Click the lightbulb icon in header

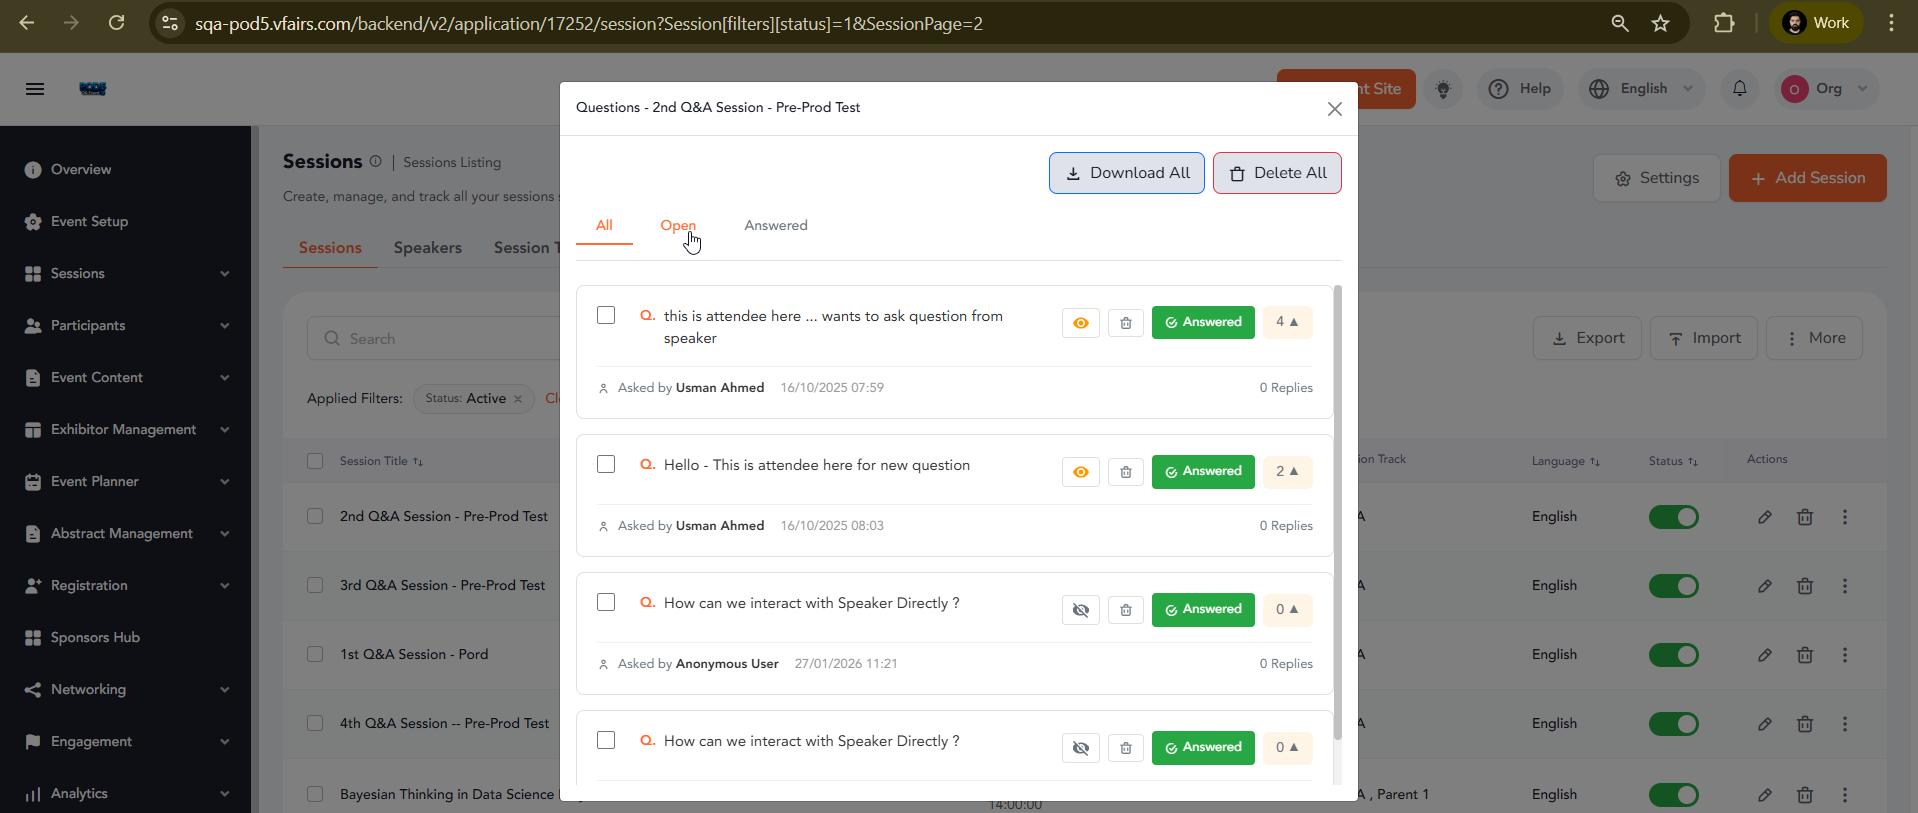[x=1442, y=89]
